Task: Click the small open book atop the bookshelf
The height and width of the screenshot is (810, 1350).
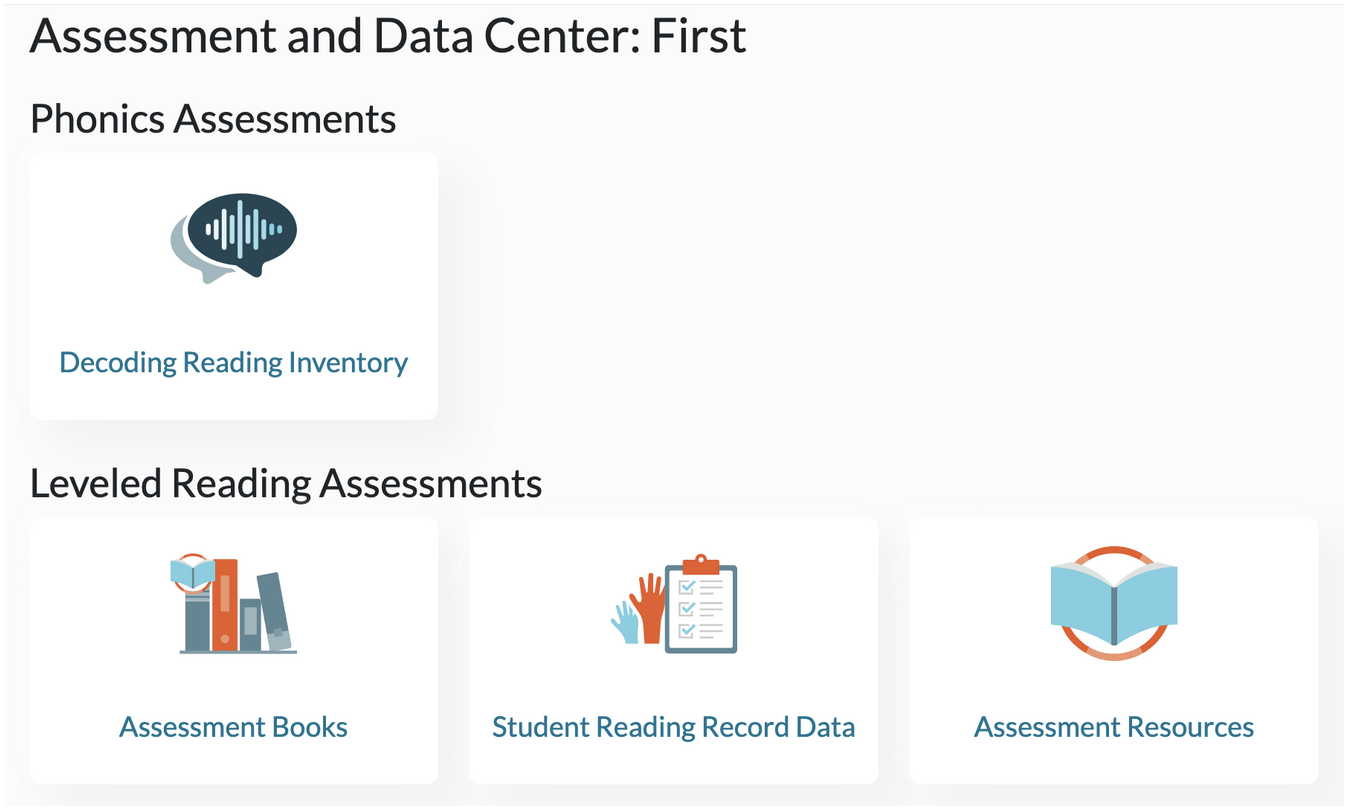Action: click(x=193, y=573)
